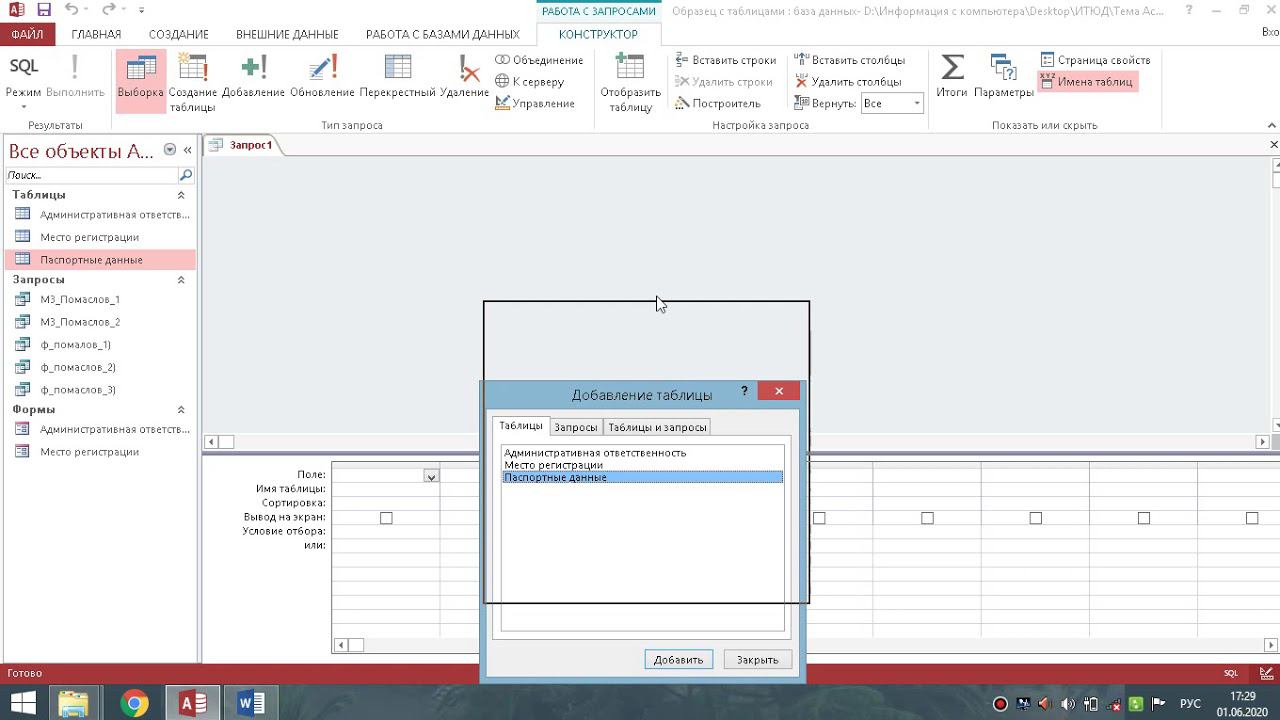Search objects using the magnifier icon

coord(185,175)
